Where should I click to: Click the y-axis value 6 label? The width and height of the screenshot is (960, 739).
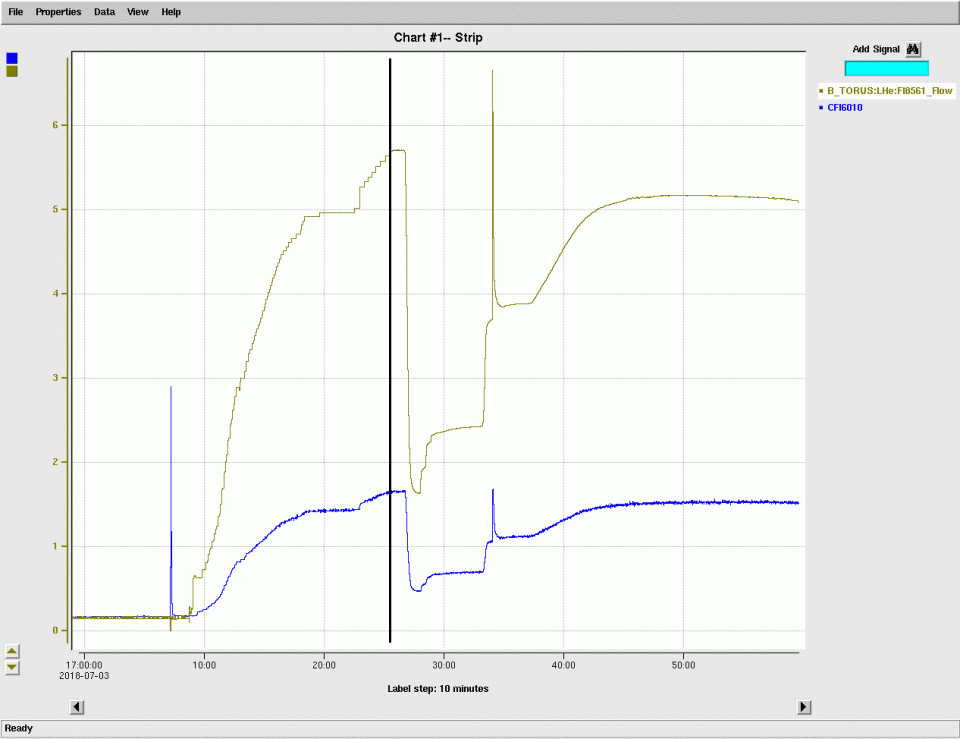[55, 125]
